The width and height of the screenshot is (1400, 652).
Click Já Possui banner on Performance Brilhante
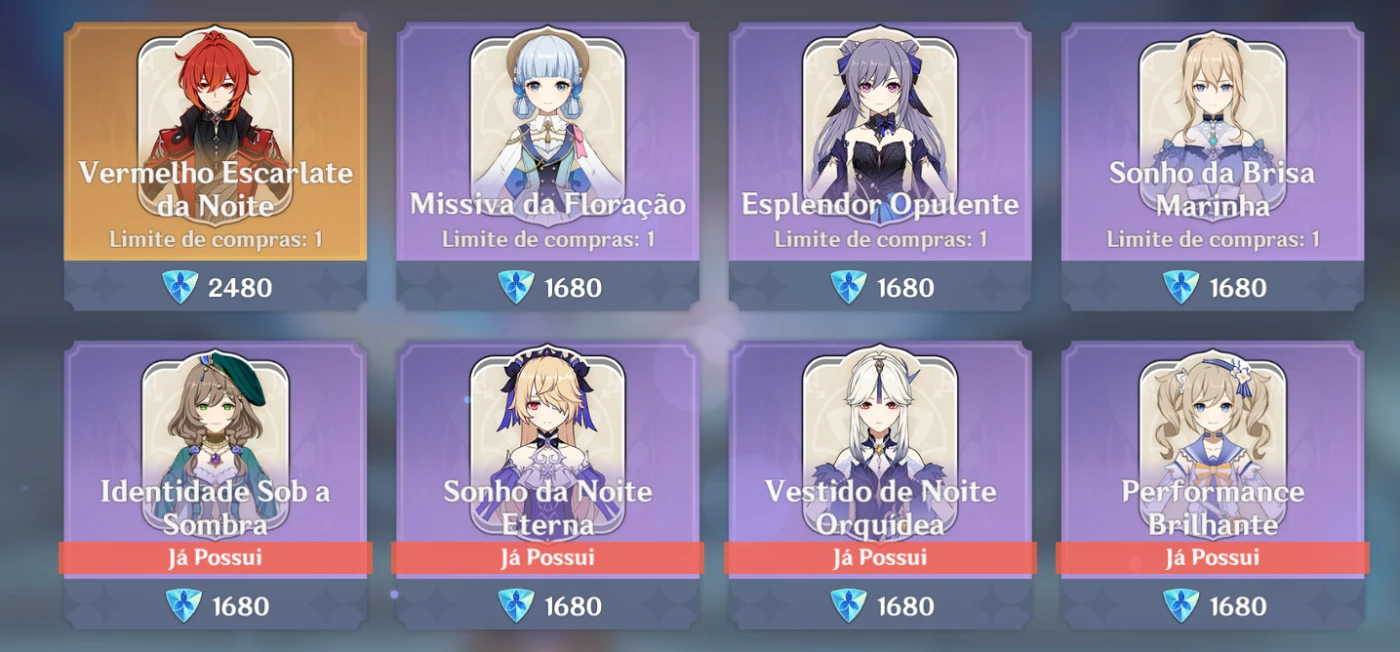click(1212, 558)
